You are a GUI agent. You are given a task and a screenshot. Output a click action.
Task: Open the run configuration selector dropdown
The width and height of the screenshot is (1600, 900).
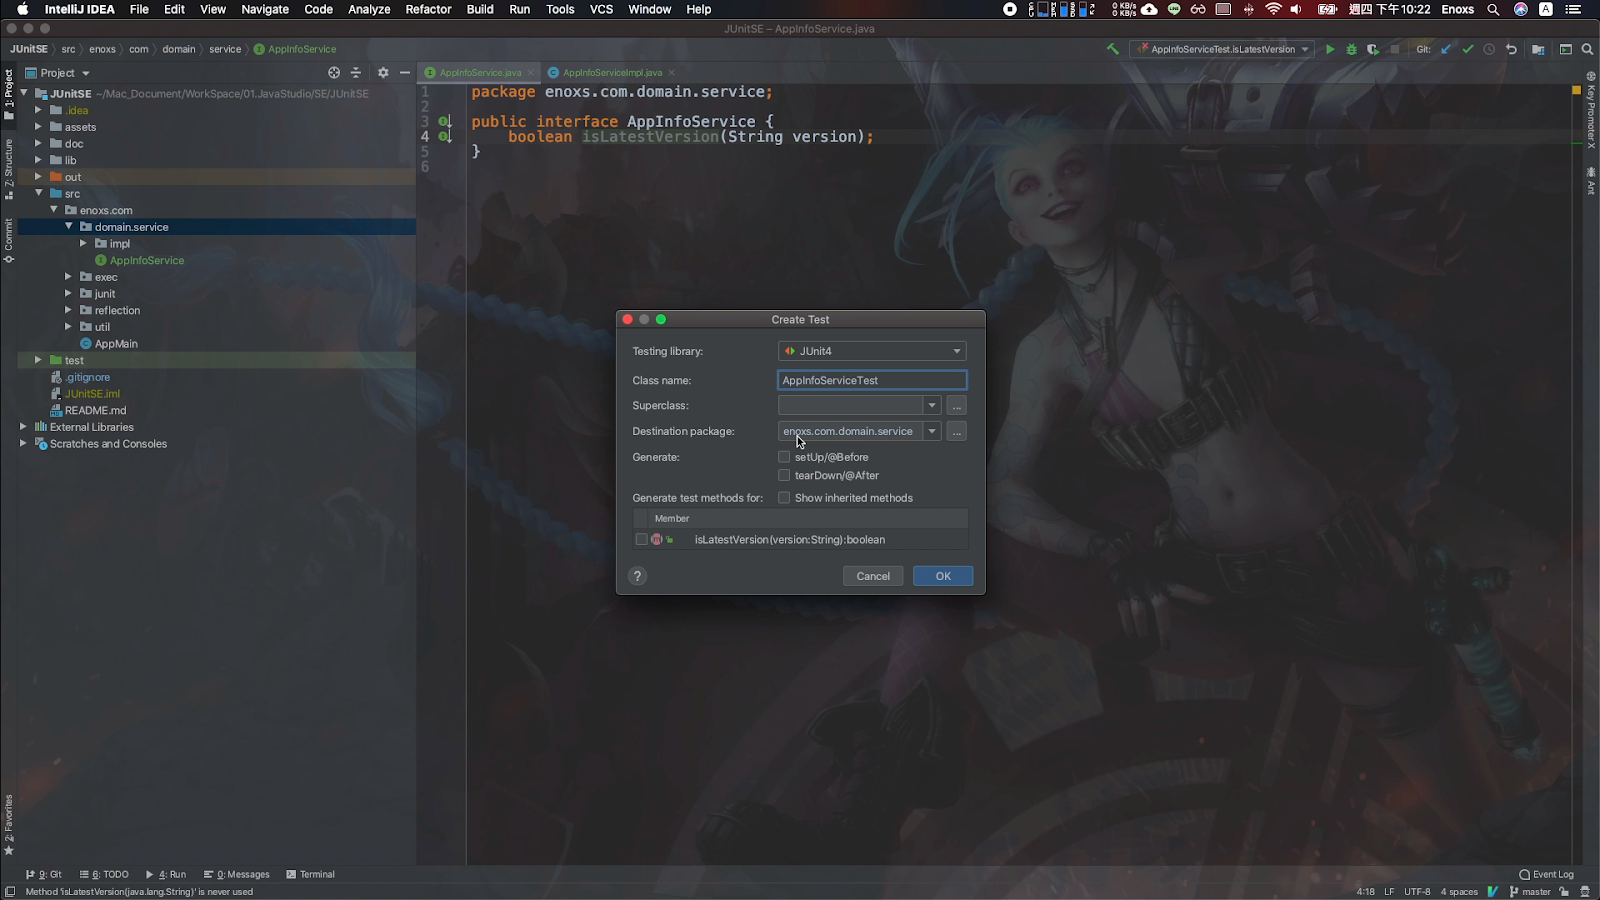pos(1223,49)
